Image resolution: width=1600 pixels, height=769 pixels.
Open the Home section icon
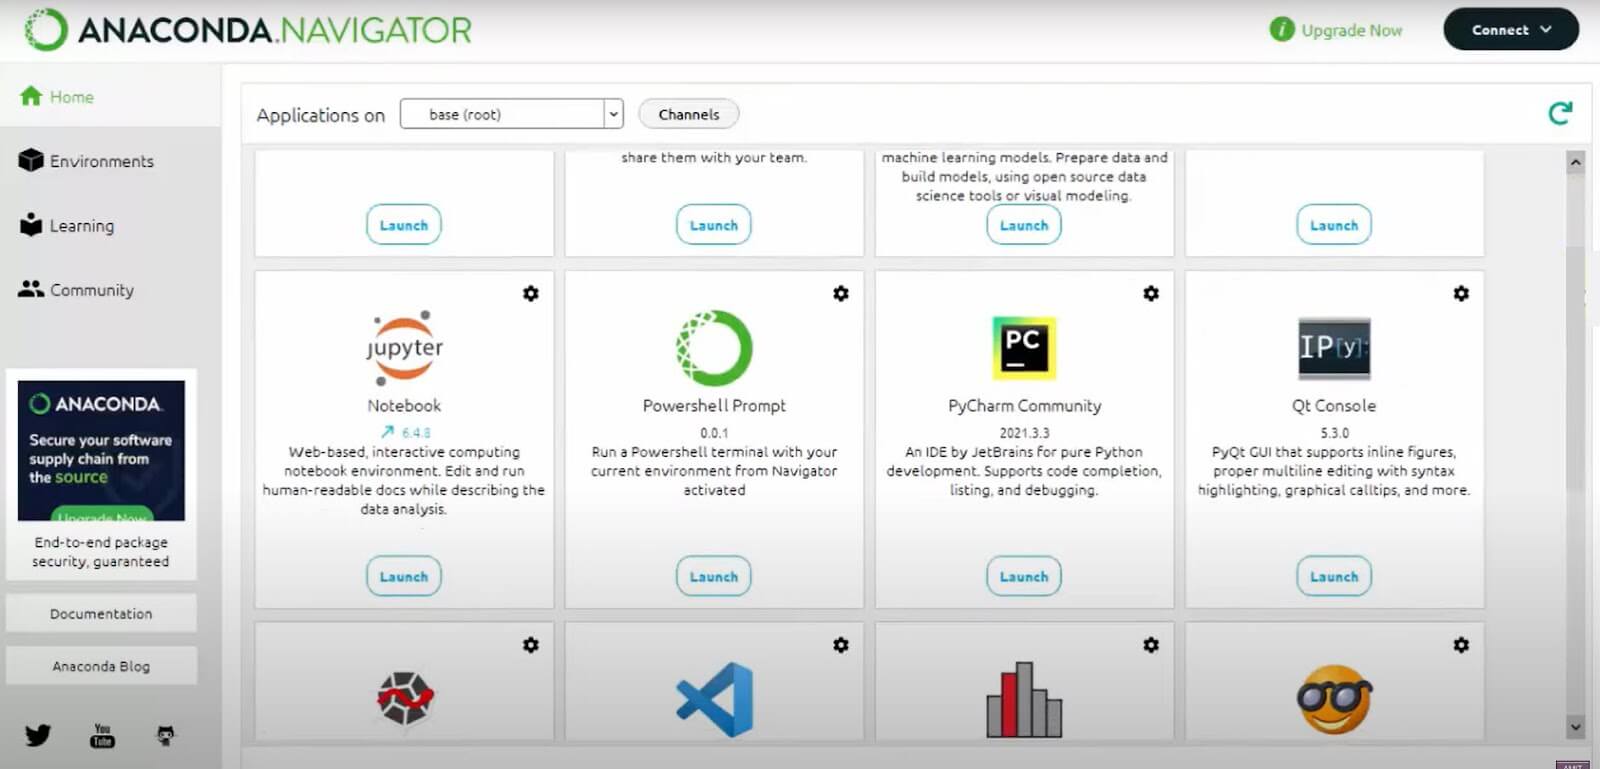click(31, 96)
